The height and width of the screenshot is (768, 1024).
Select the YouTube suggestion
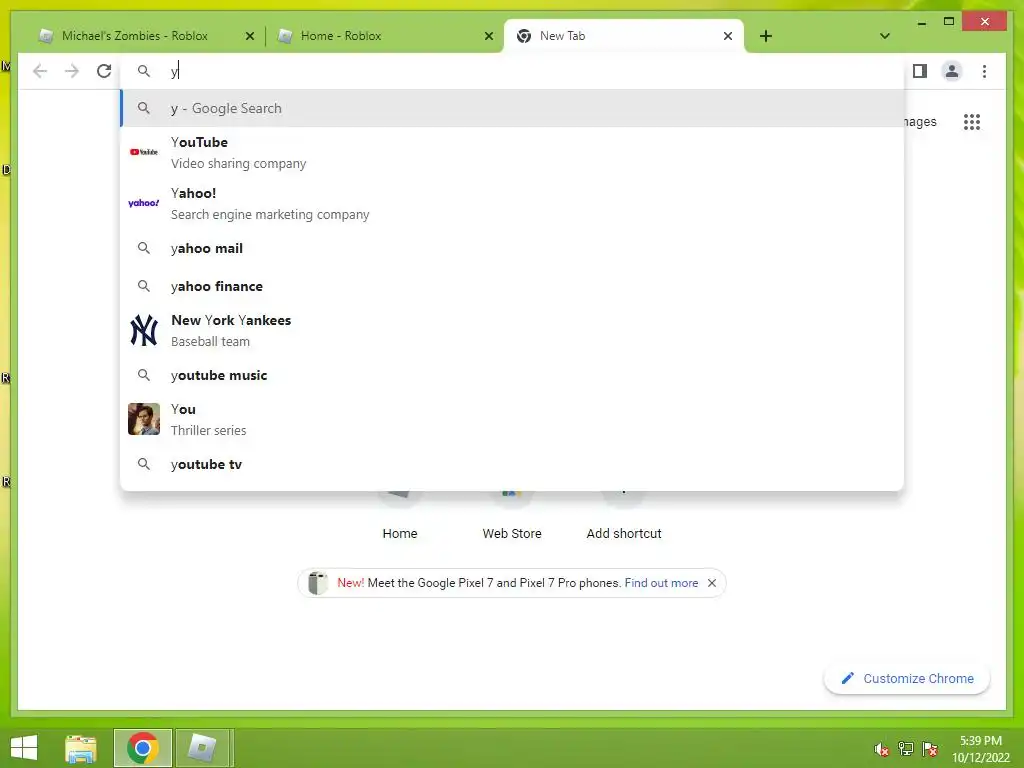click(513, 152)
